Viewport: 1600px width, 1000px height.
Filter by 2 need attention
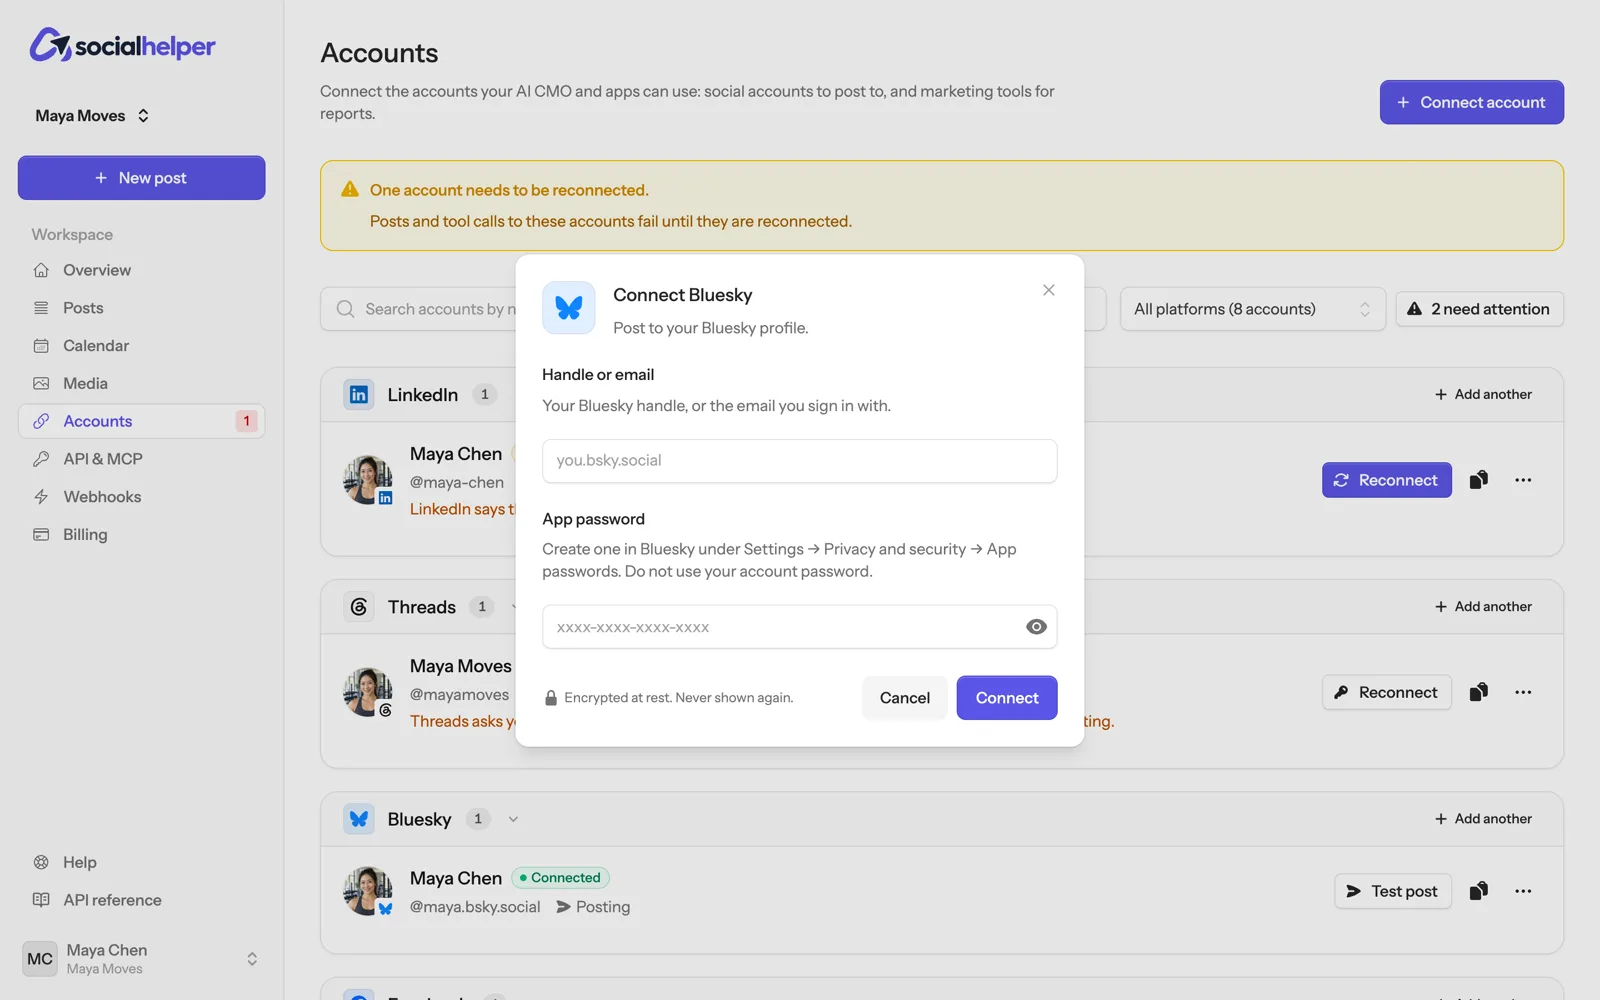[1479, 309]
